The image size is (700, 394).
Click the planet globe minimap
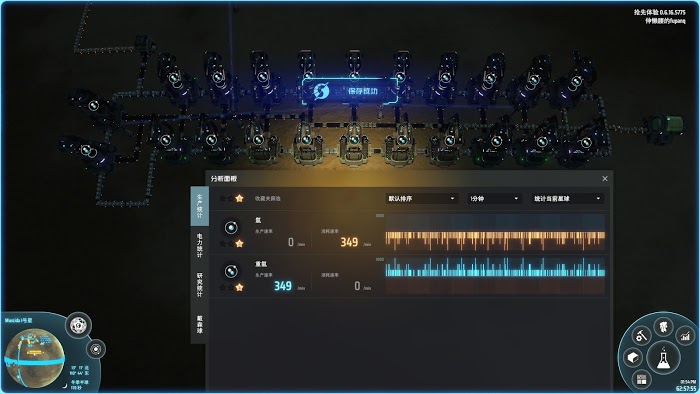33,358
